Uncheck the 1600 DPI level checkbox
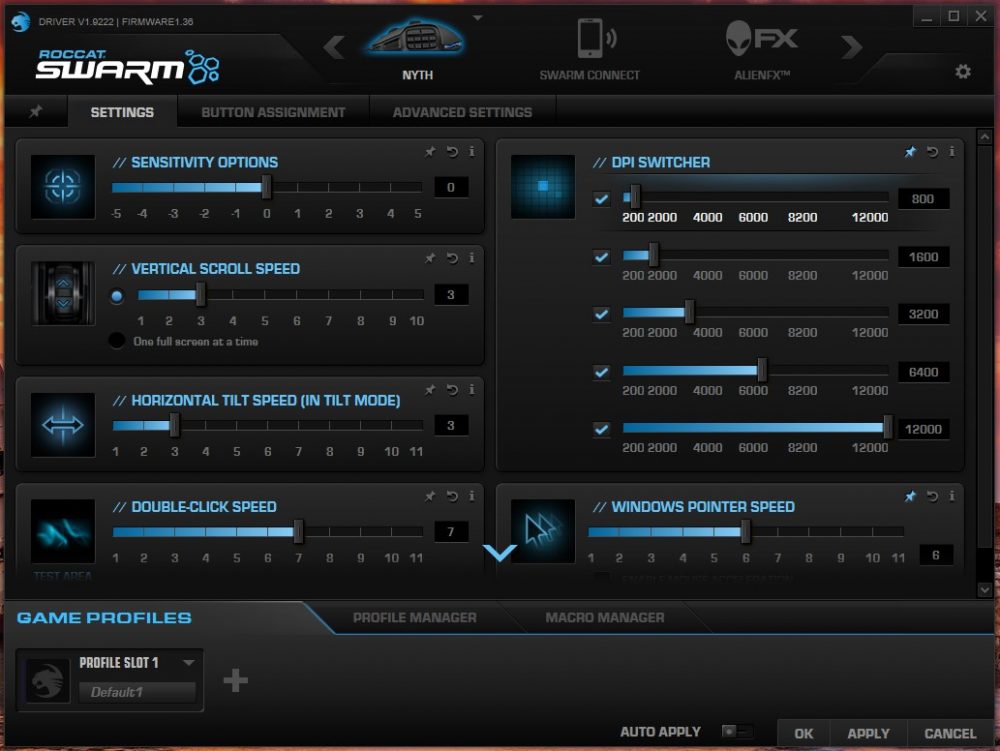The width and height of the screenshot is (1000, 751). point(601,257)
